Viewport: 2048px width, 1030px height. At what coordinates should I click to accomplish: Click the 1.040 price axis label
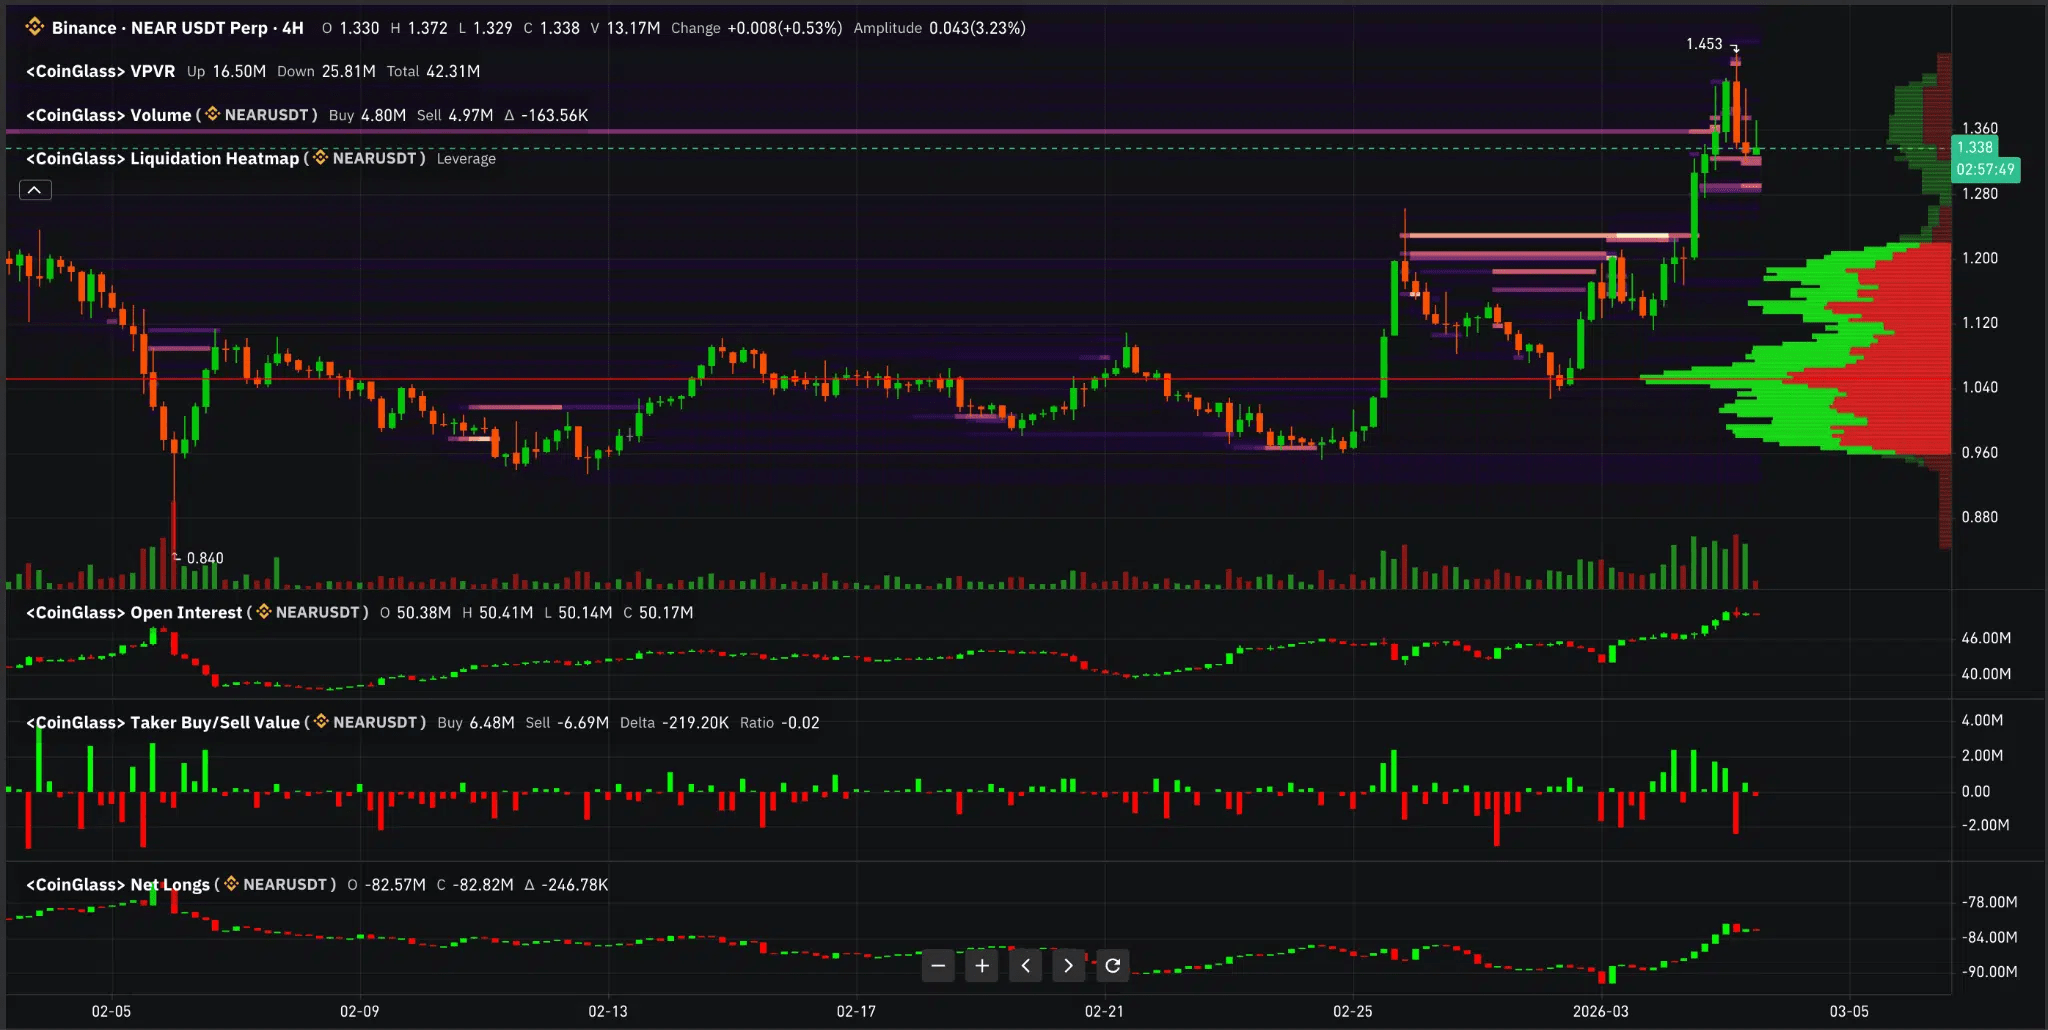[x=1980, y=387]
